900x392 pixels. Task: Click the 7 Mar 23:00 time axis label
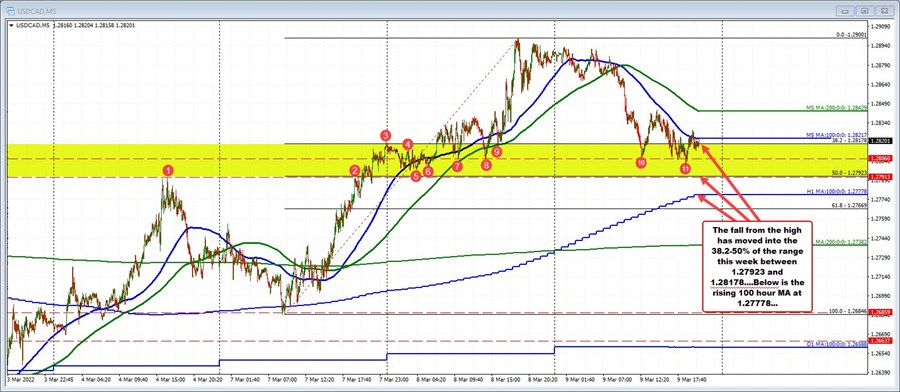393,380
